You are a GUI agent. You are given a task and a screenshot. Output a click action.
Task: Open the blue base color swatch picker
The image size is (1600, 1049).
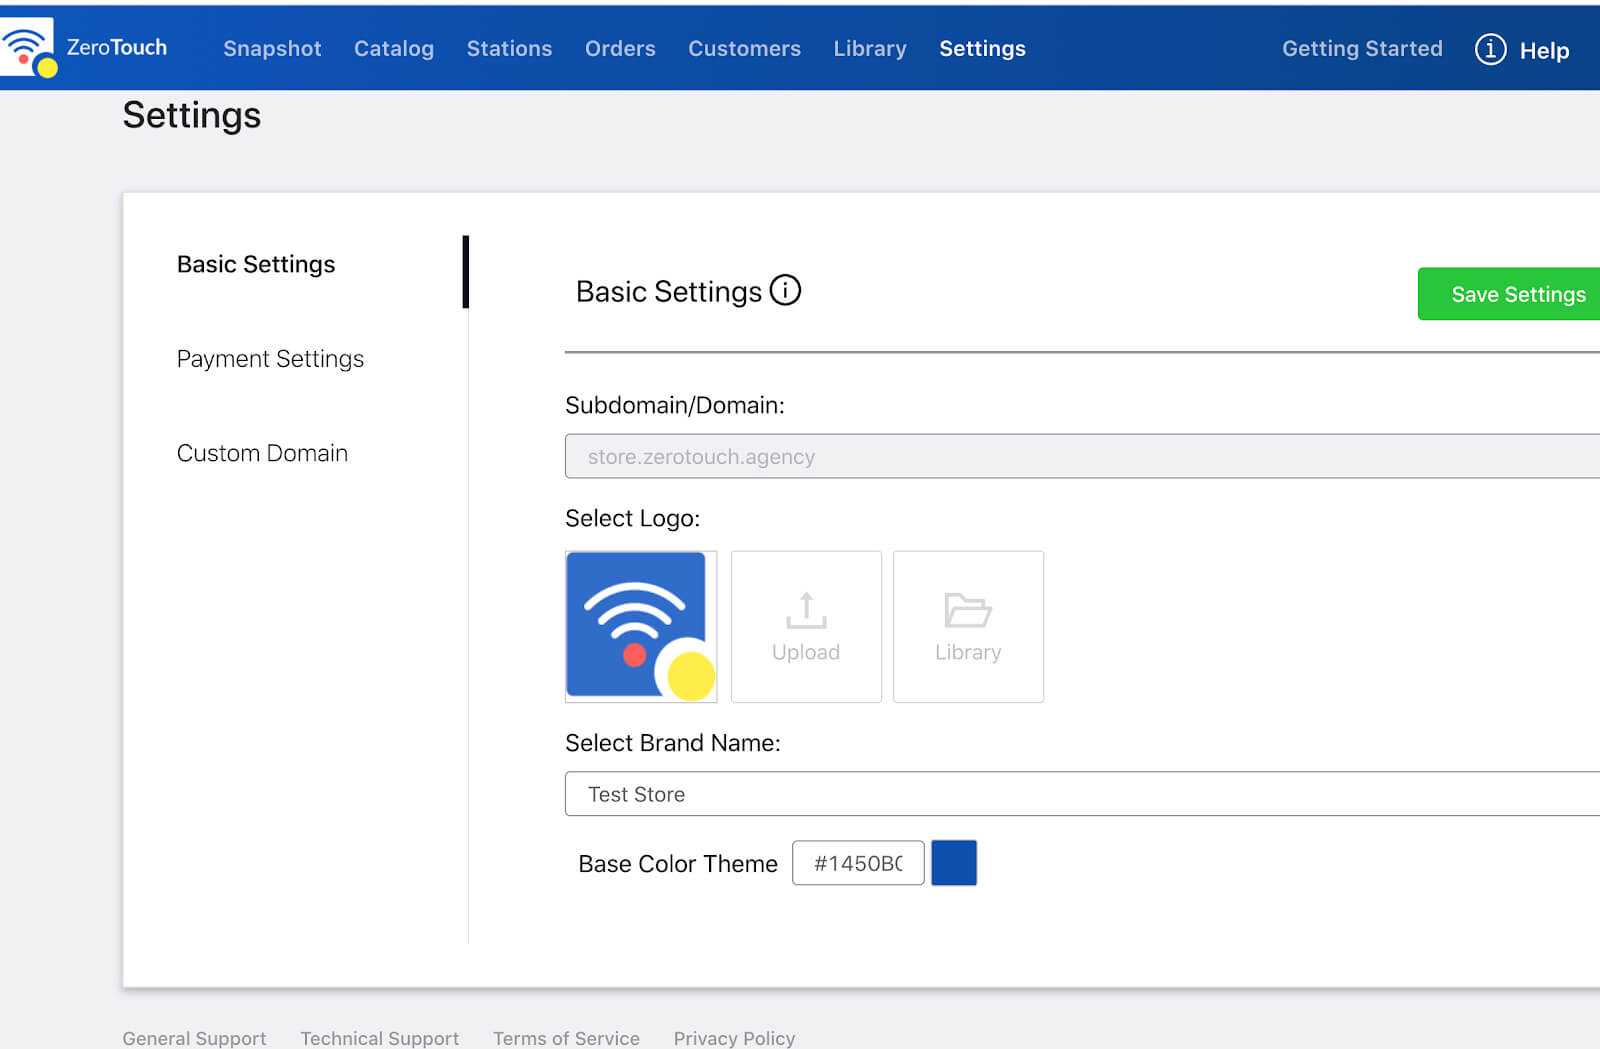coord(954,863)
